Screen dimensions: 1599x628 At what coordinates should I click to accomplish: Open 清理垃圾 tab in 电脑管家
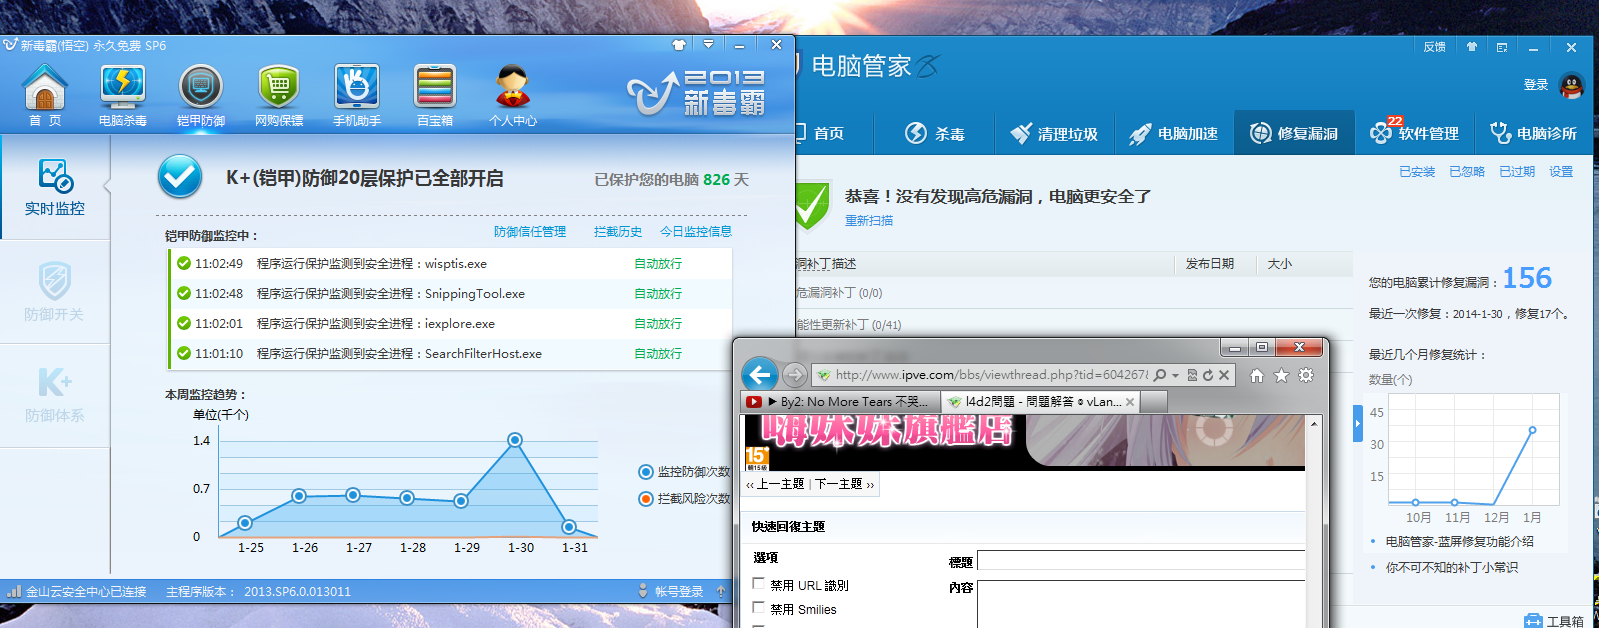(1054, 133)
